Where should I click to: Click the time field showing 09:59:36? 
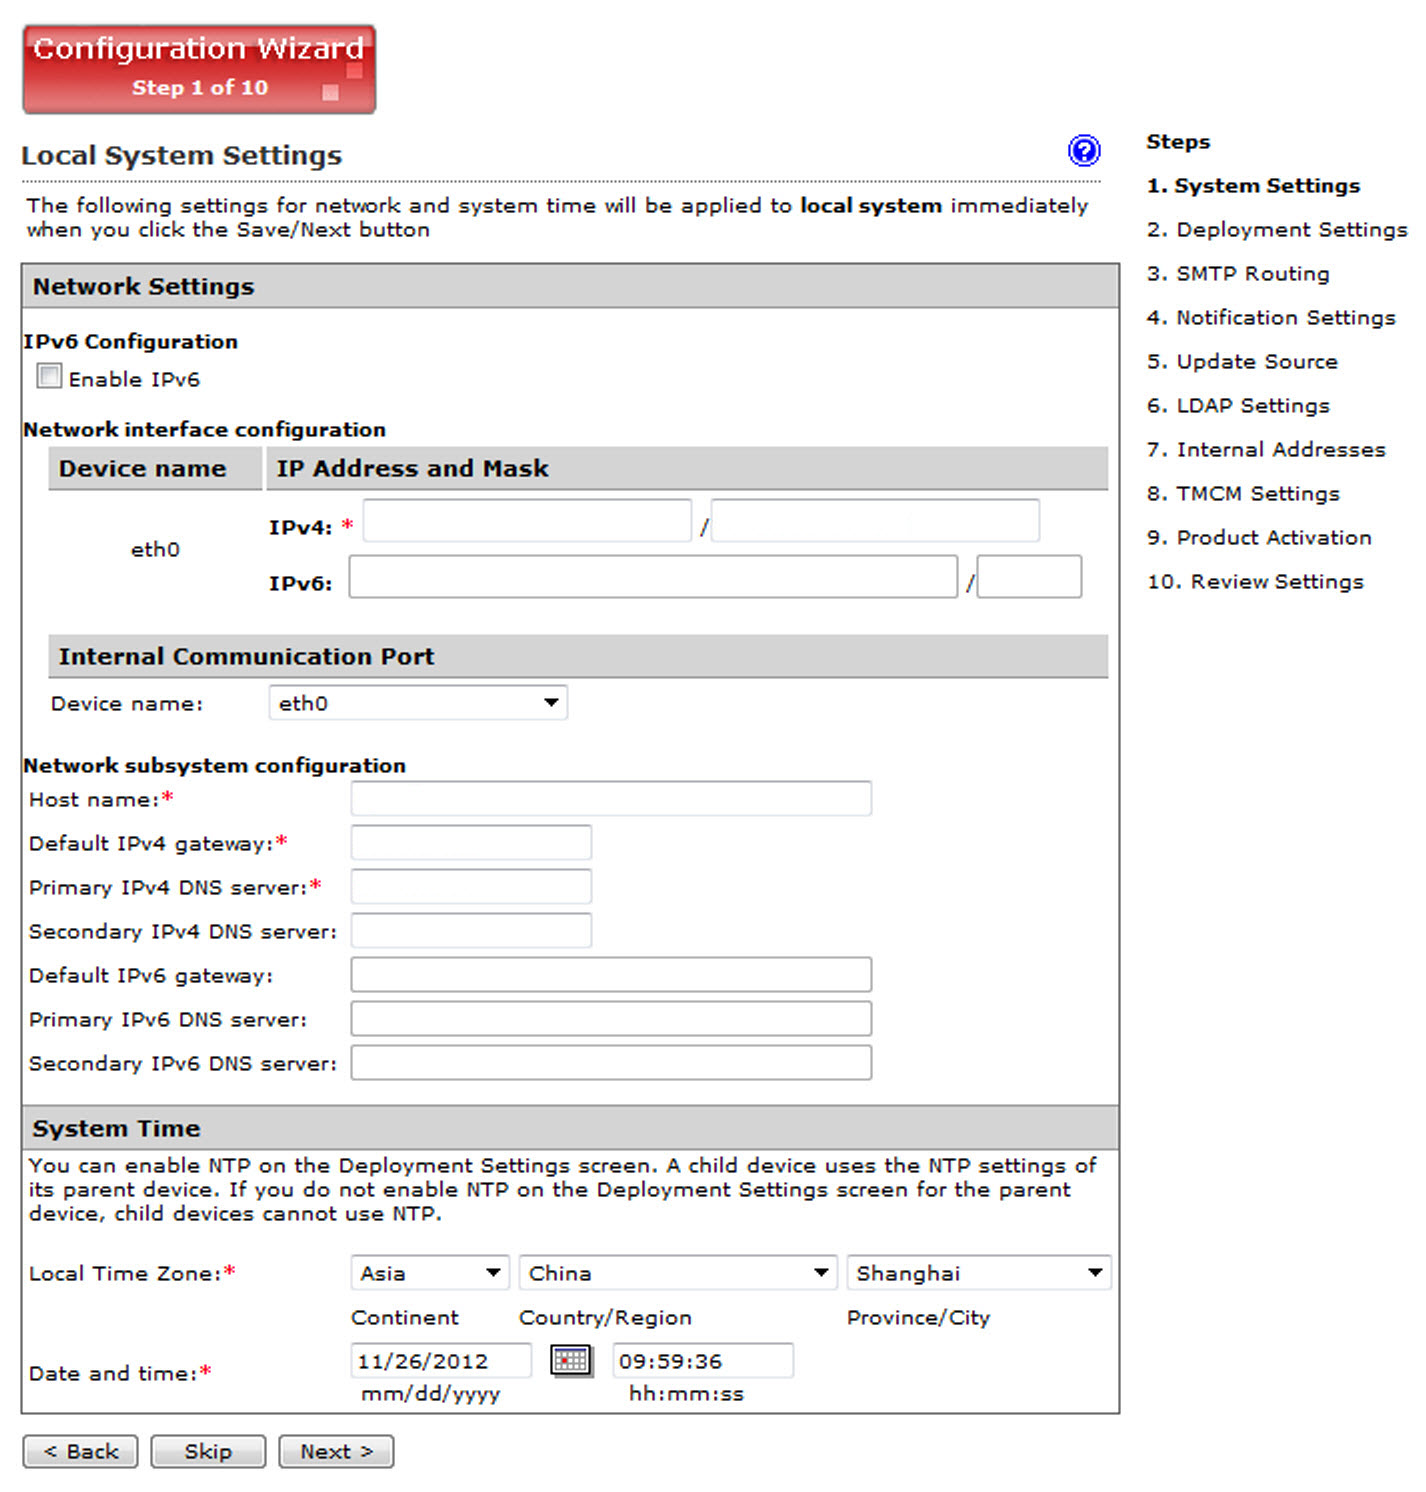click(702, 1361)
